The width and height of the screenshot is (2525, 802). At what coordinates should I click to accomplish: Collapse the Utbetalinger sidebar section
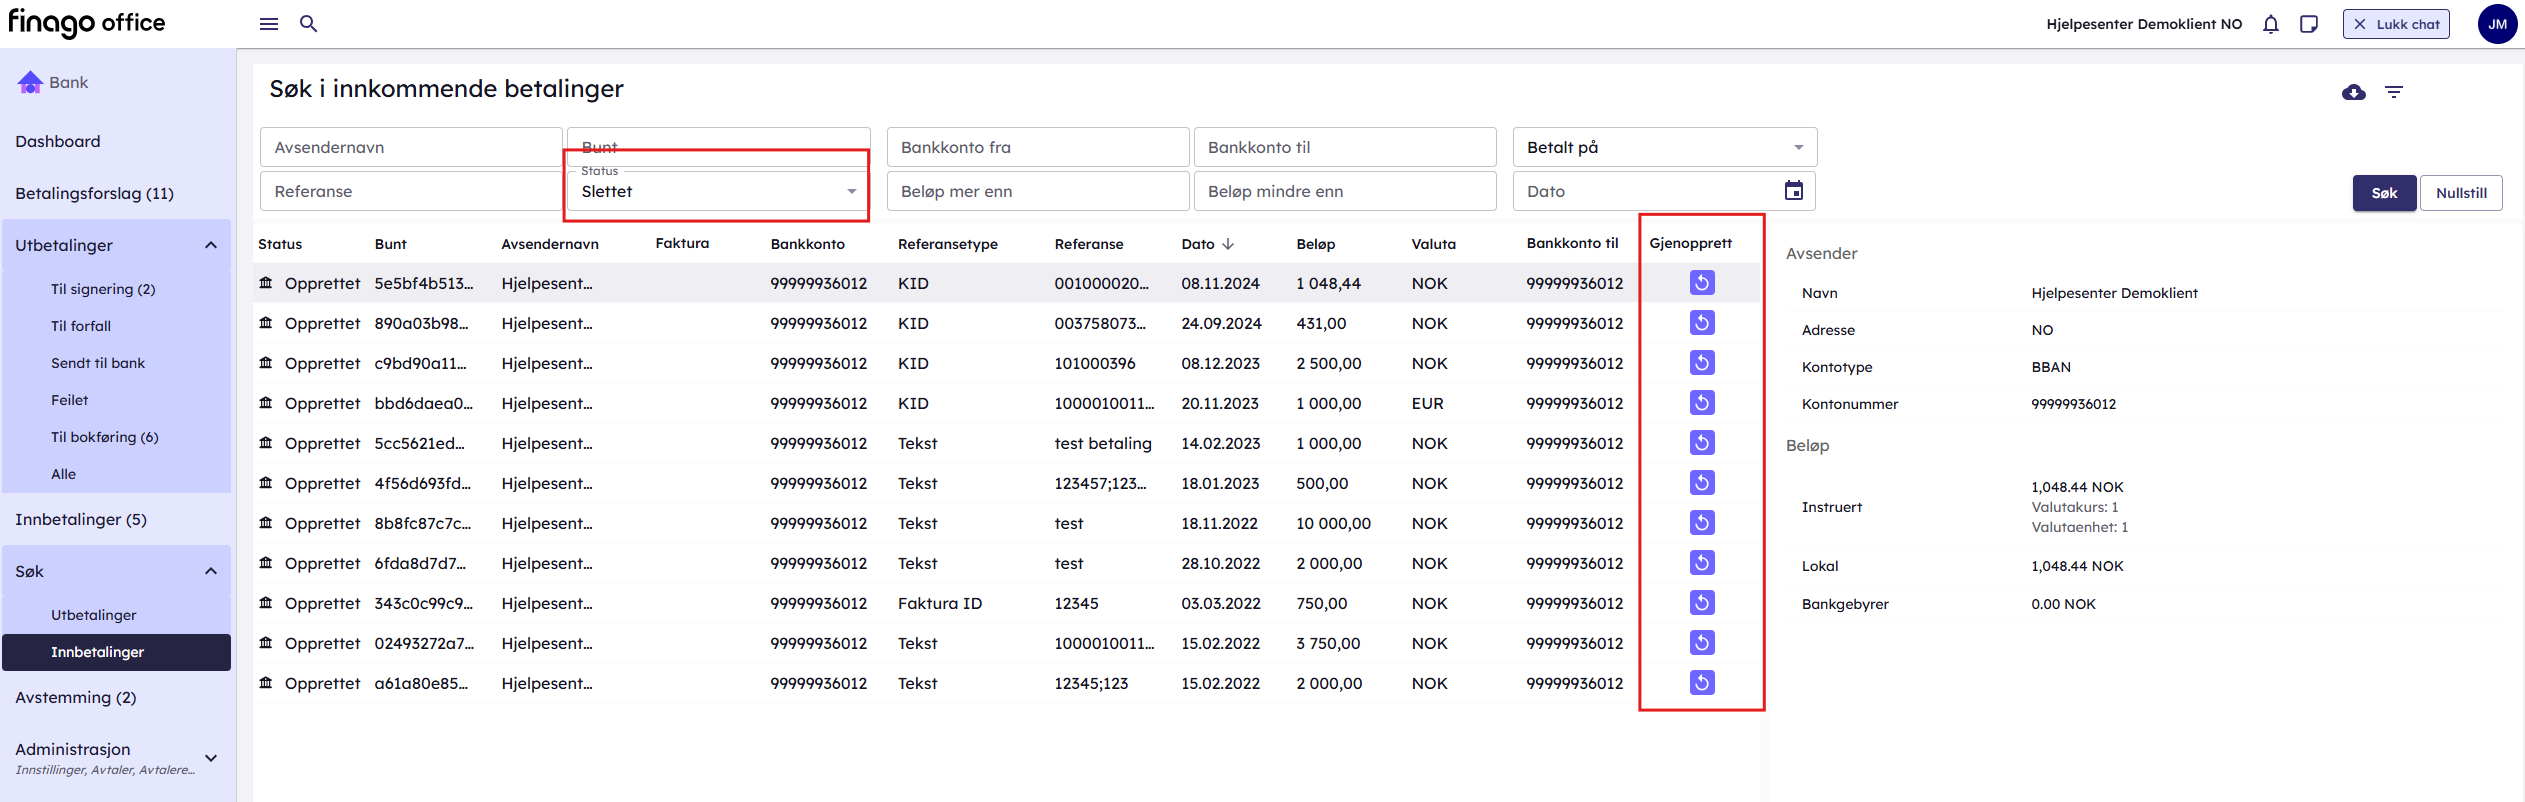pos(210,246)
